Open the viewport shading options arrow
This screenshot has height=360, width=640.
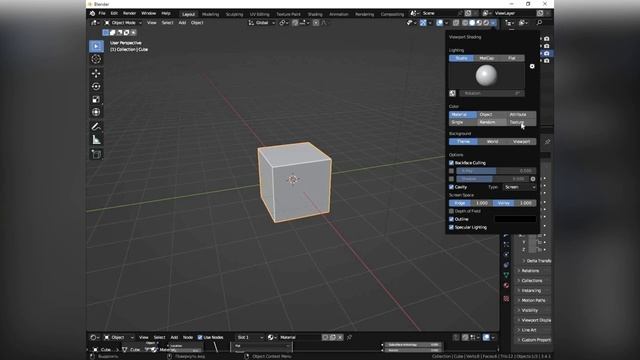pyautogui.click(x=493, y=23)
